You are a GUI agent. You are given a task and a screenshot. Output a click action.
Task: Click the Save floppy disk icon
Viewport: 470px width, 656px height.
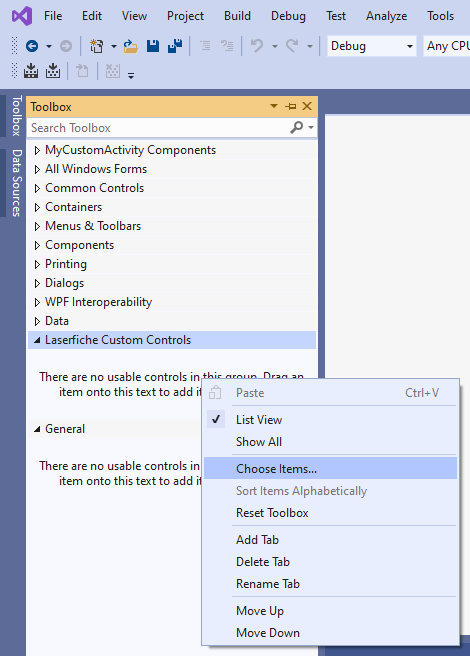click(x=153, y=46)
